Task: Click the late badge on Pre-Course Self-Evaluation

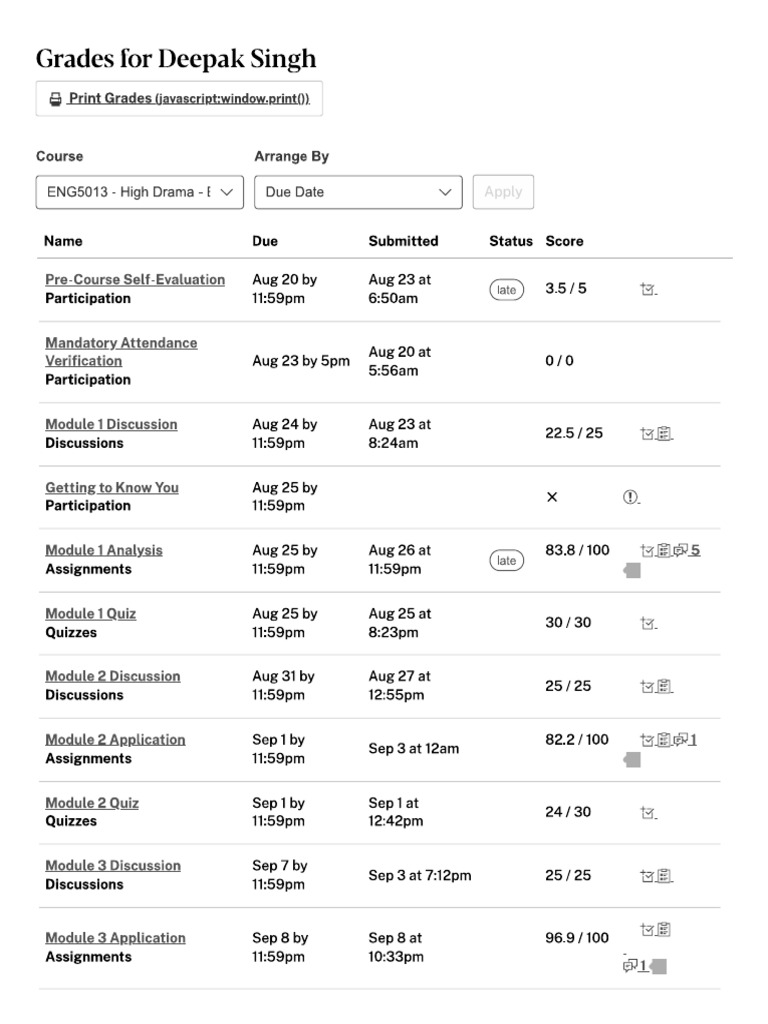Action: pyautogui.click(x=507, y=290)
